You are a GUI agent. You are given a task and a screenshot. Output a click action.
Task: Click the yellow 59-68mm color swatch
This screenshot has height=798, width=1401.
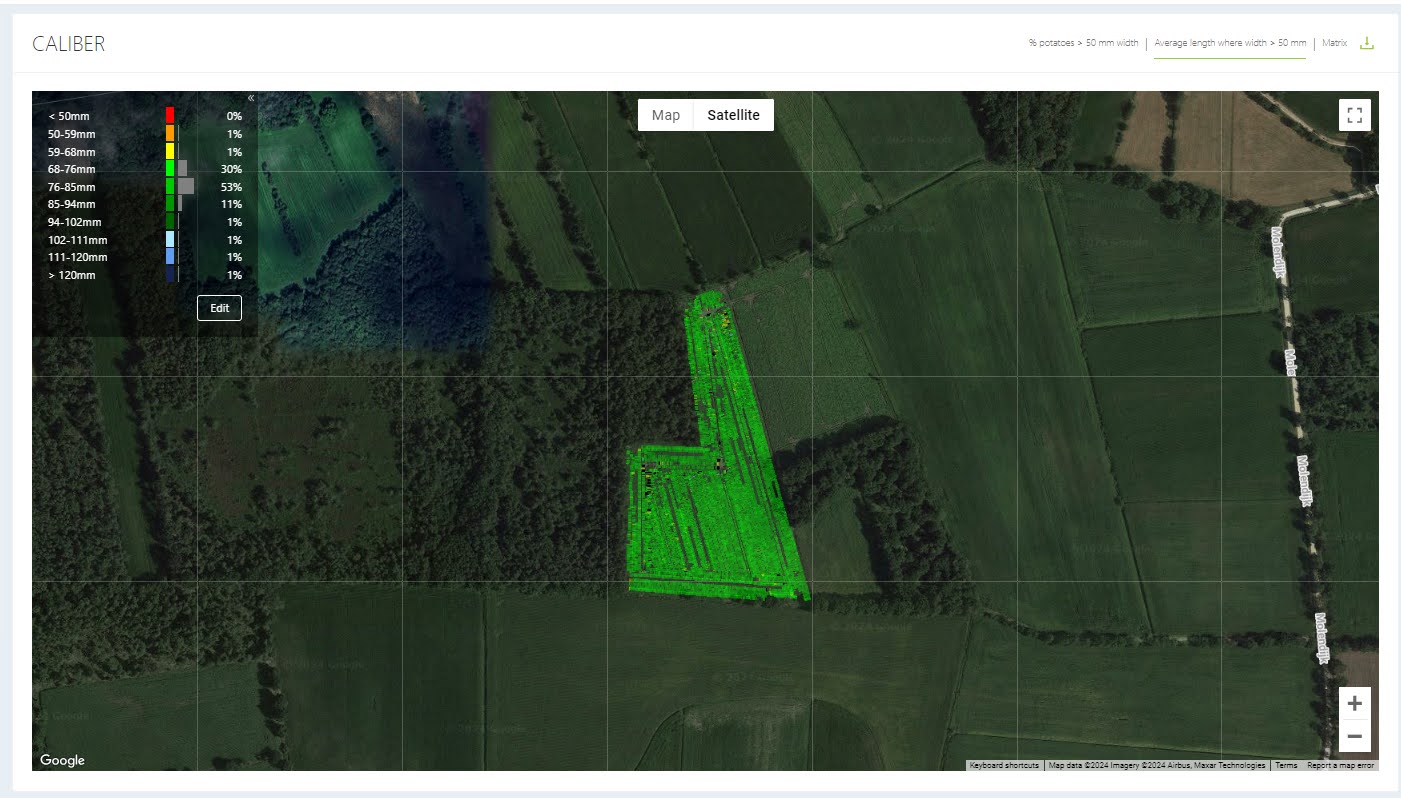[170, 151]
